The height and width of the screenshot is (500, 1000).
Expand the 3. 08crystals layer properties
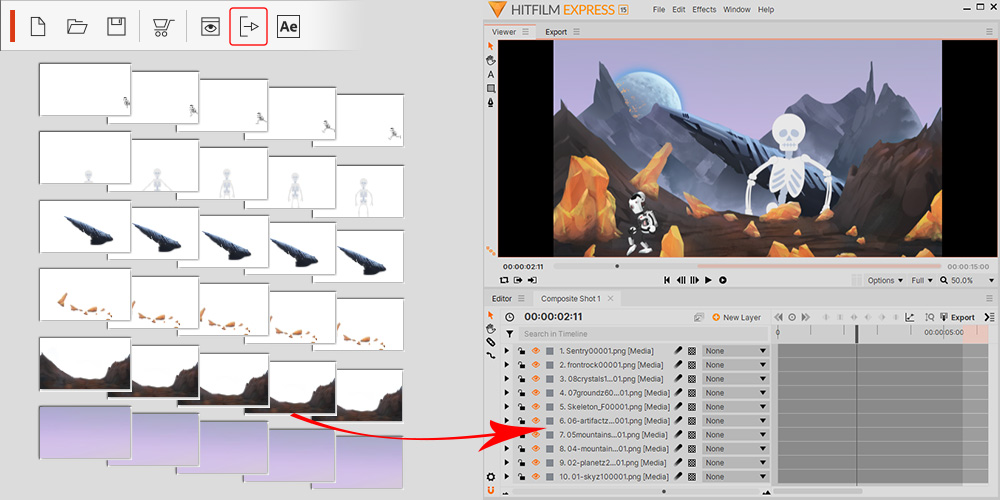pyautogui.click(x=507, y=379)
